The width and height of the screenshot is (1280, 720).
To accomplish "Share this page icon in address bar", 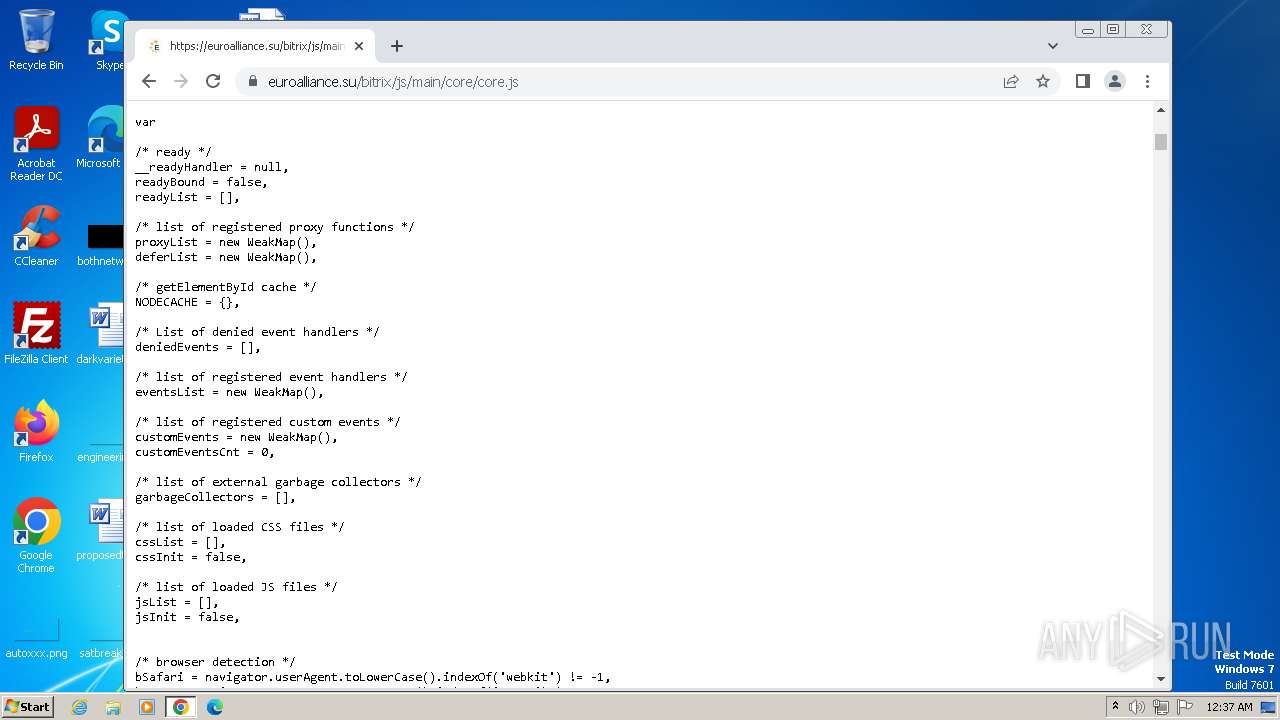I will click(1011, 82).
